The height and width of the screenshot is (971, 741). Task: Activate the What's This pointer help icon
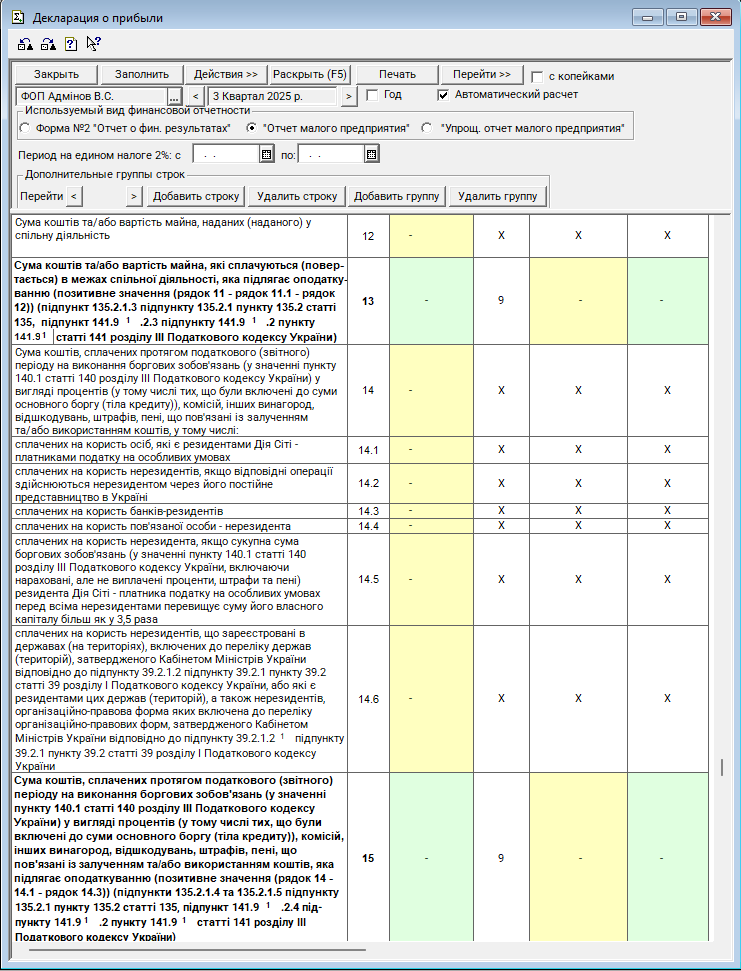point(93,44)
